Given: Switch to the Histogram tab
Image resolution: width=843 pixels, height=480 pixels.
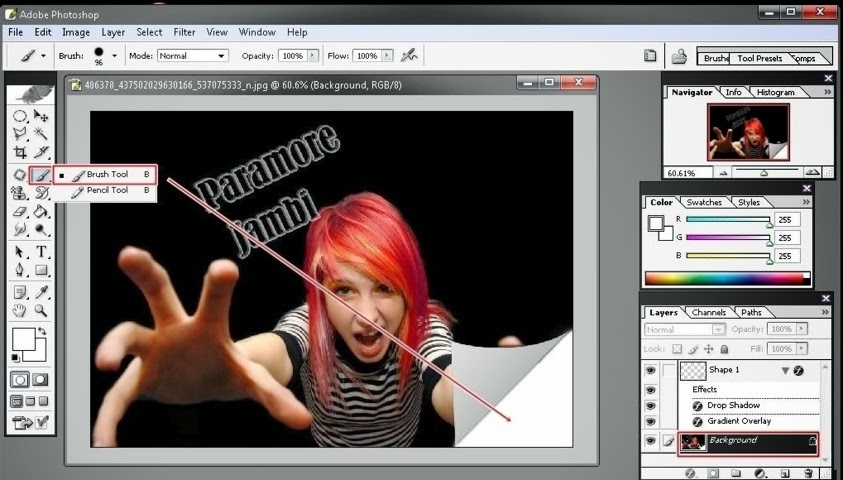Looking at the screenshot, I should click(775, 92).
